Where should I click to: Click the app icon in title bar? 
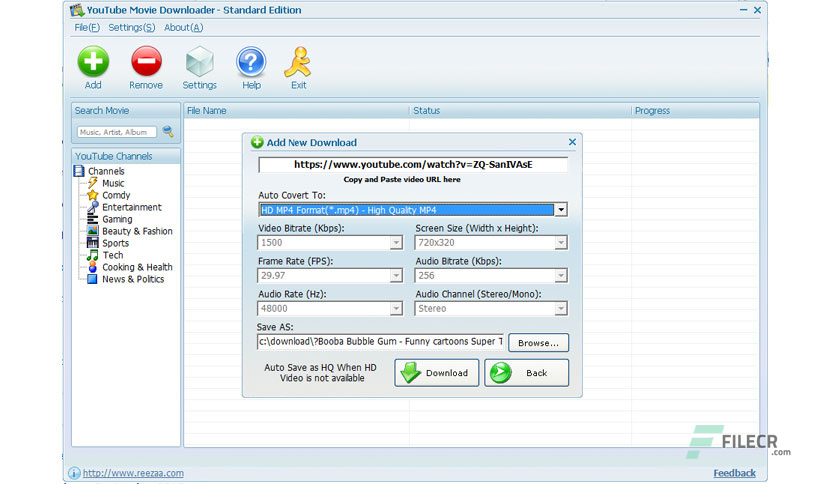pos(77,10)
